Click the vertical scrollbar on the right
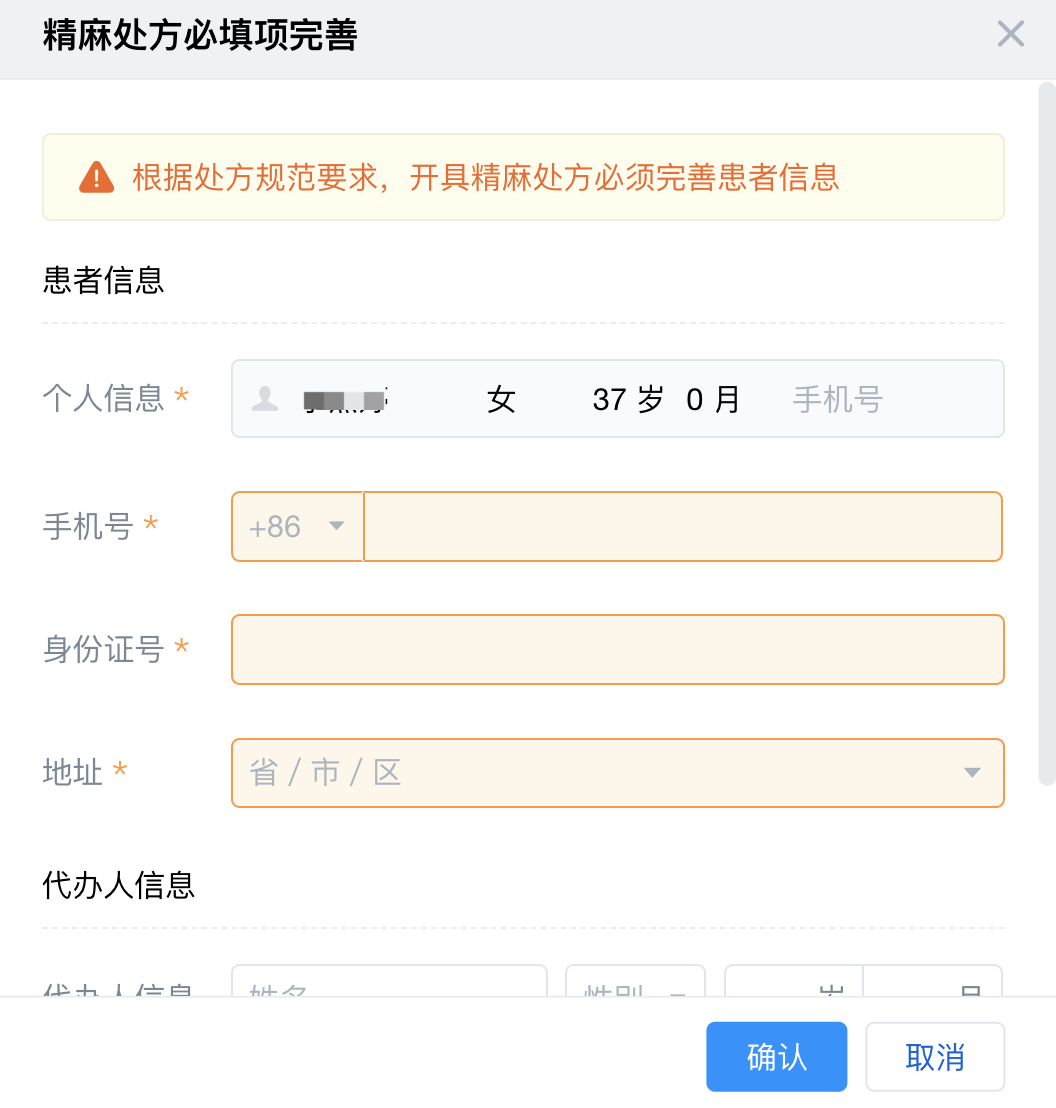The height and width of the screenshot is (1108, 1056). (x=1047, y=430)
